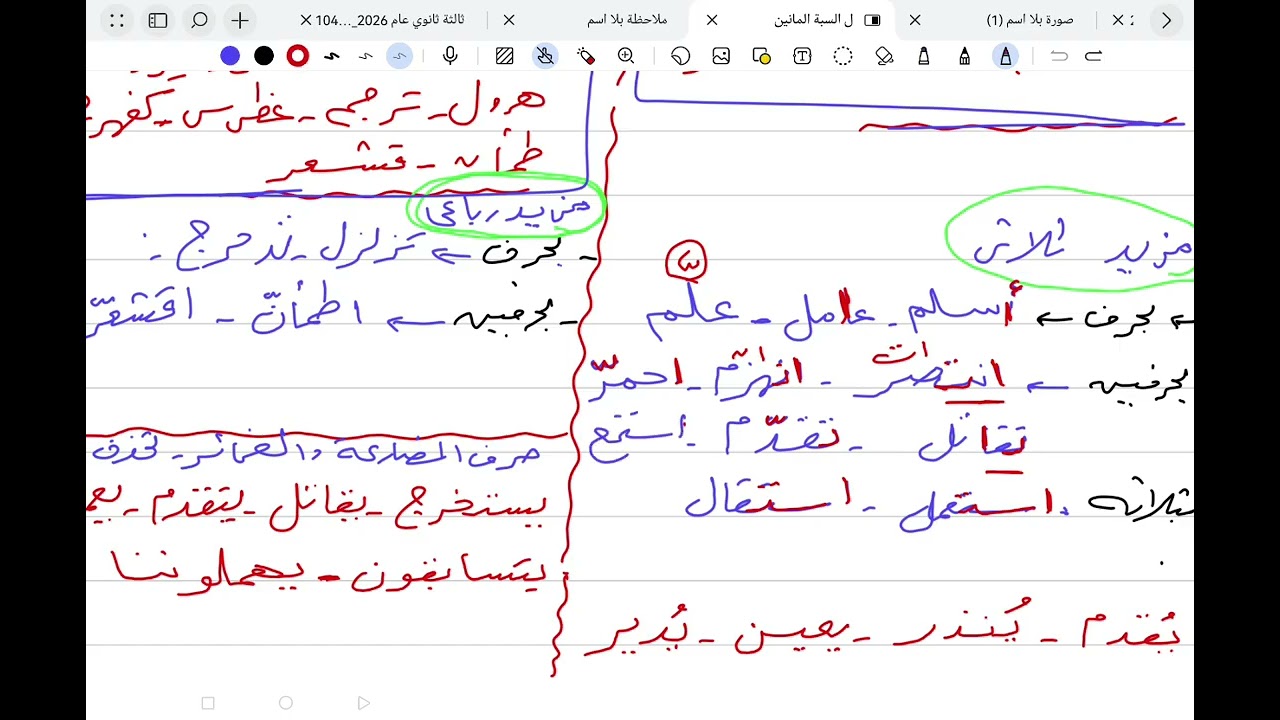Select the shape recognition tool

tap(681, 56)
